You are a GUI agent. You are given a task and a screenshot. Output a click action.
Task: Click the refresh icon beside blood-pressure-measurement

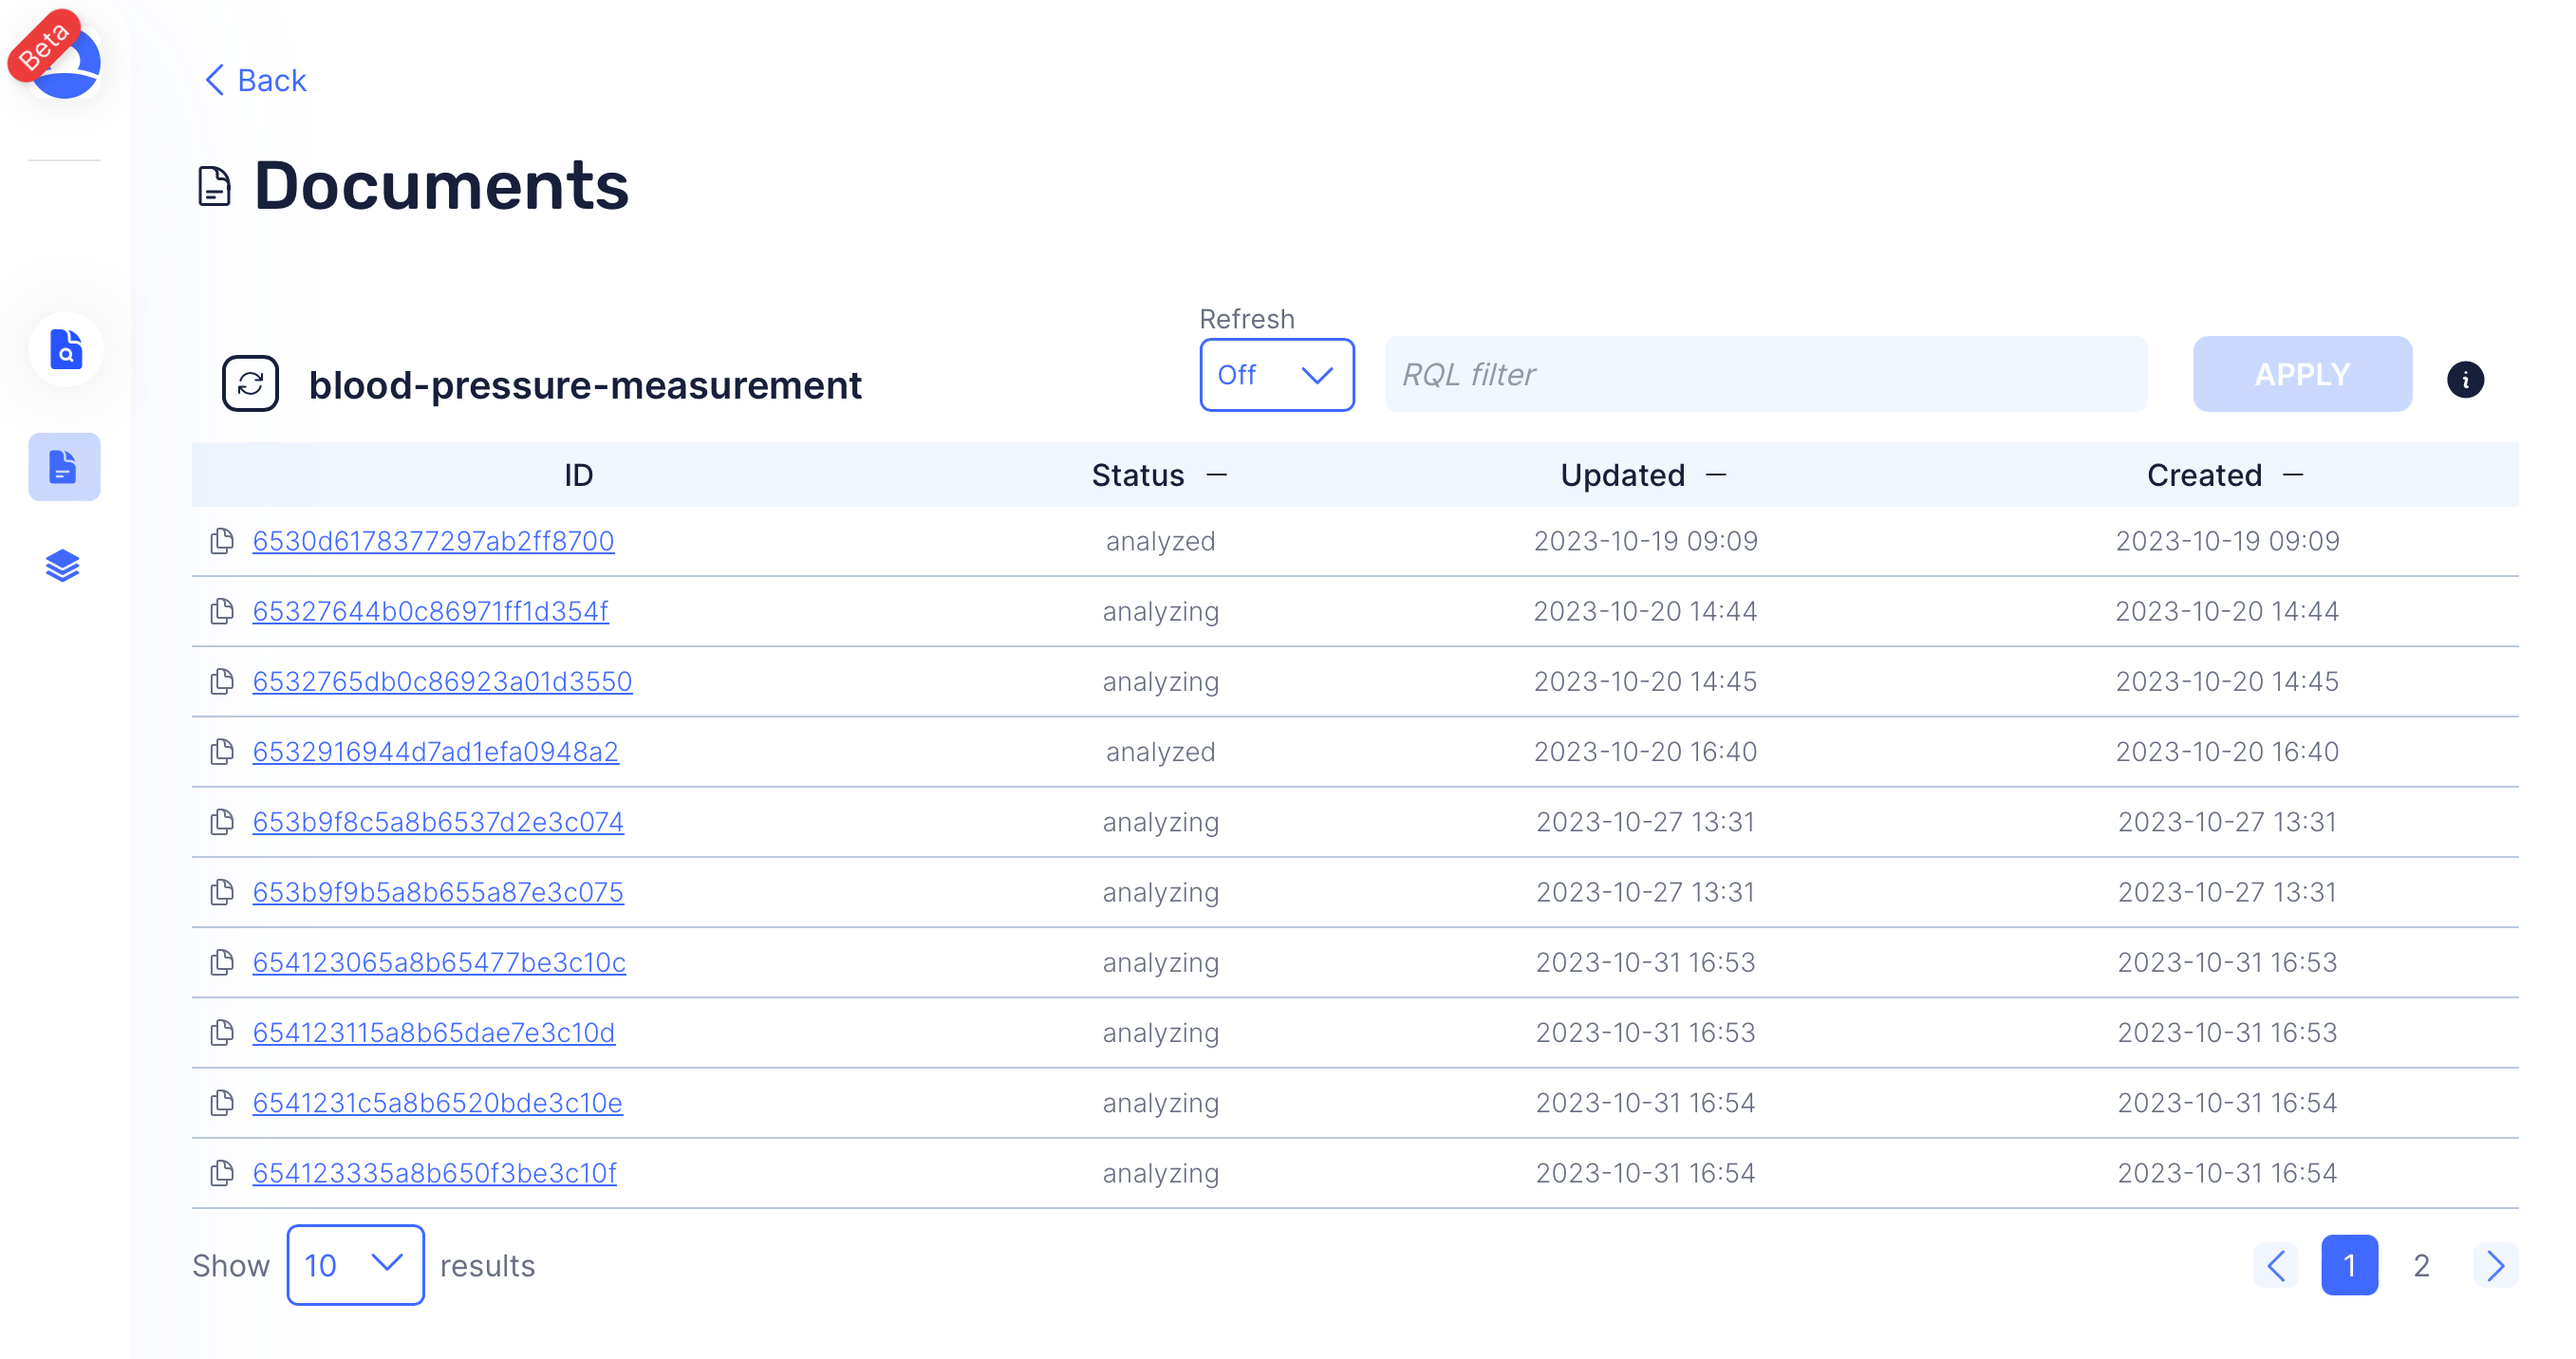250,383
